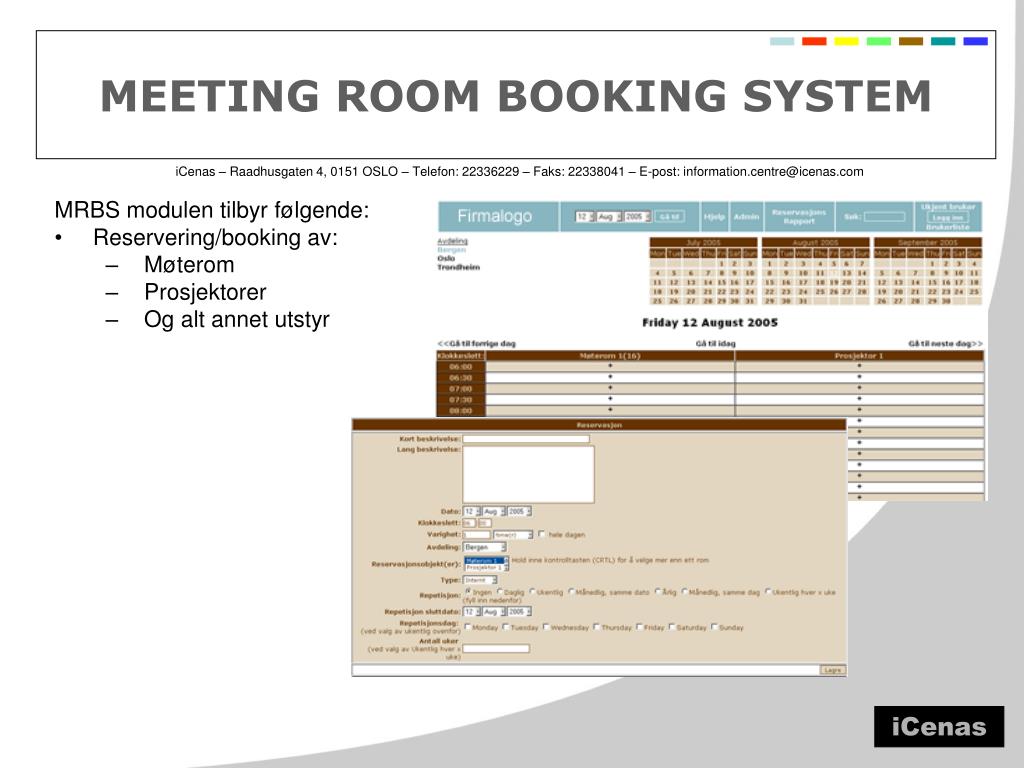Select 'Ukentlig hver x uke' radio button
1024x768 pixels.
(x=768, y=592)
